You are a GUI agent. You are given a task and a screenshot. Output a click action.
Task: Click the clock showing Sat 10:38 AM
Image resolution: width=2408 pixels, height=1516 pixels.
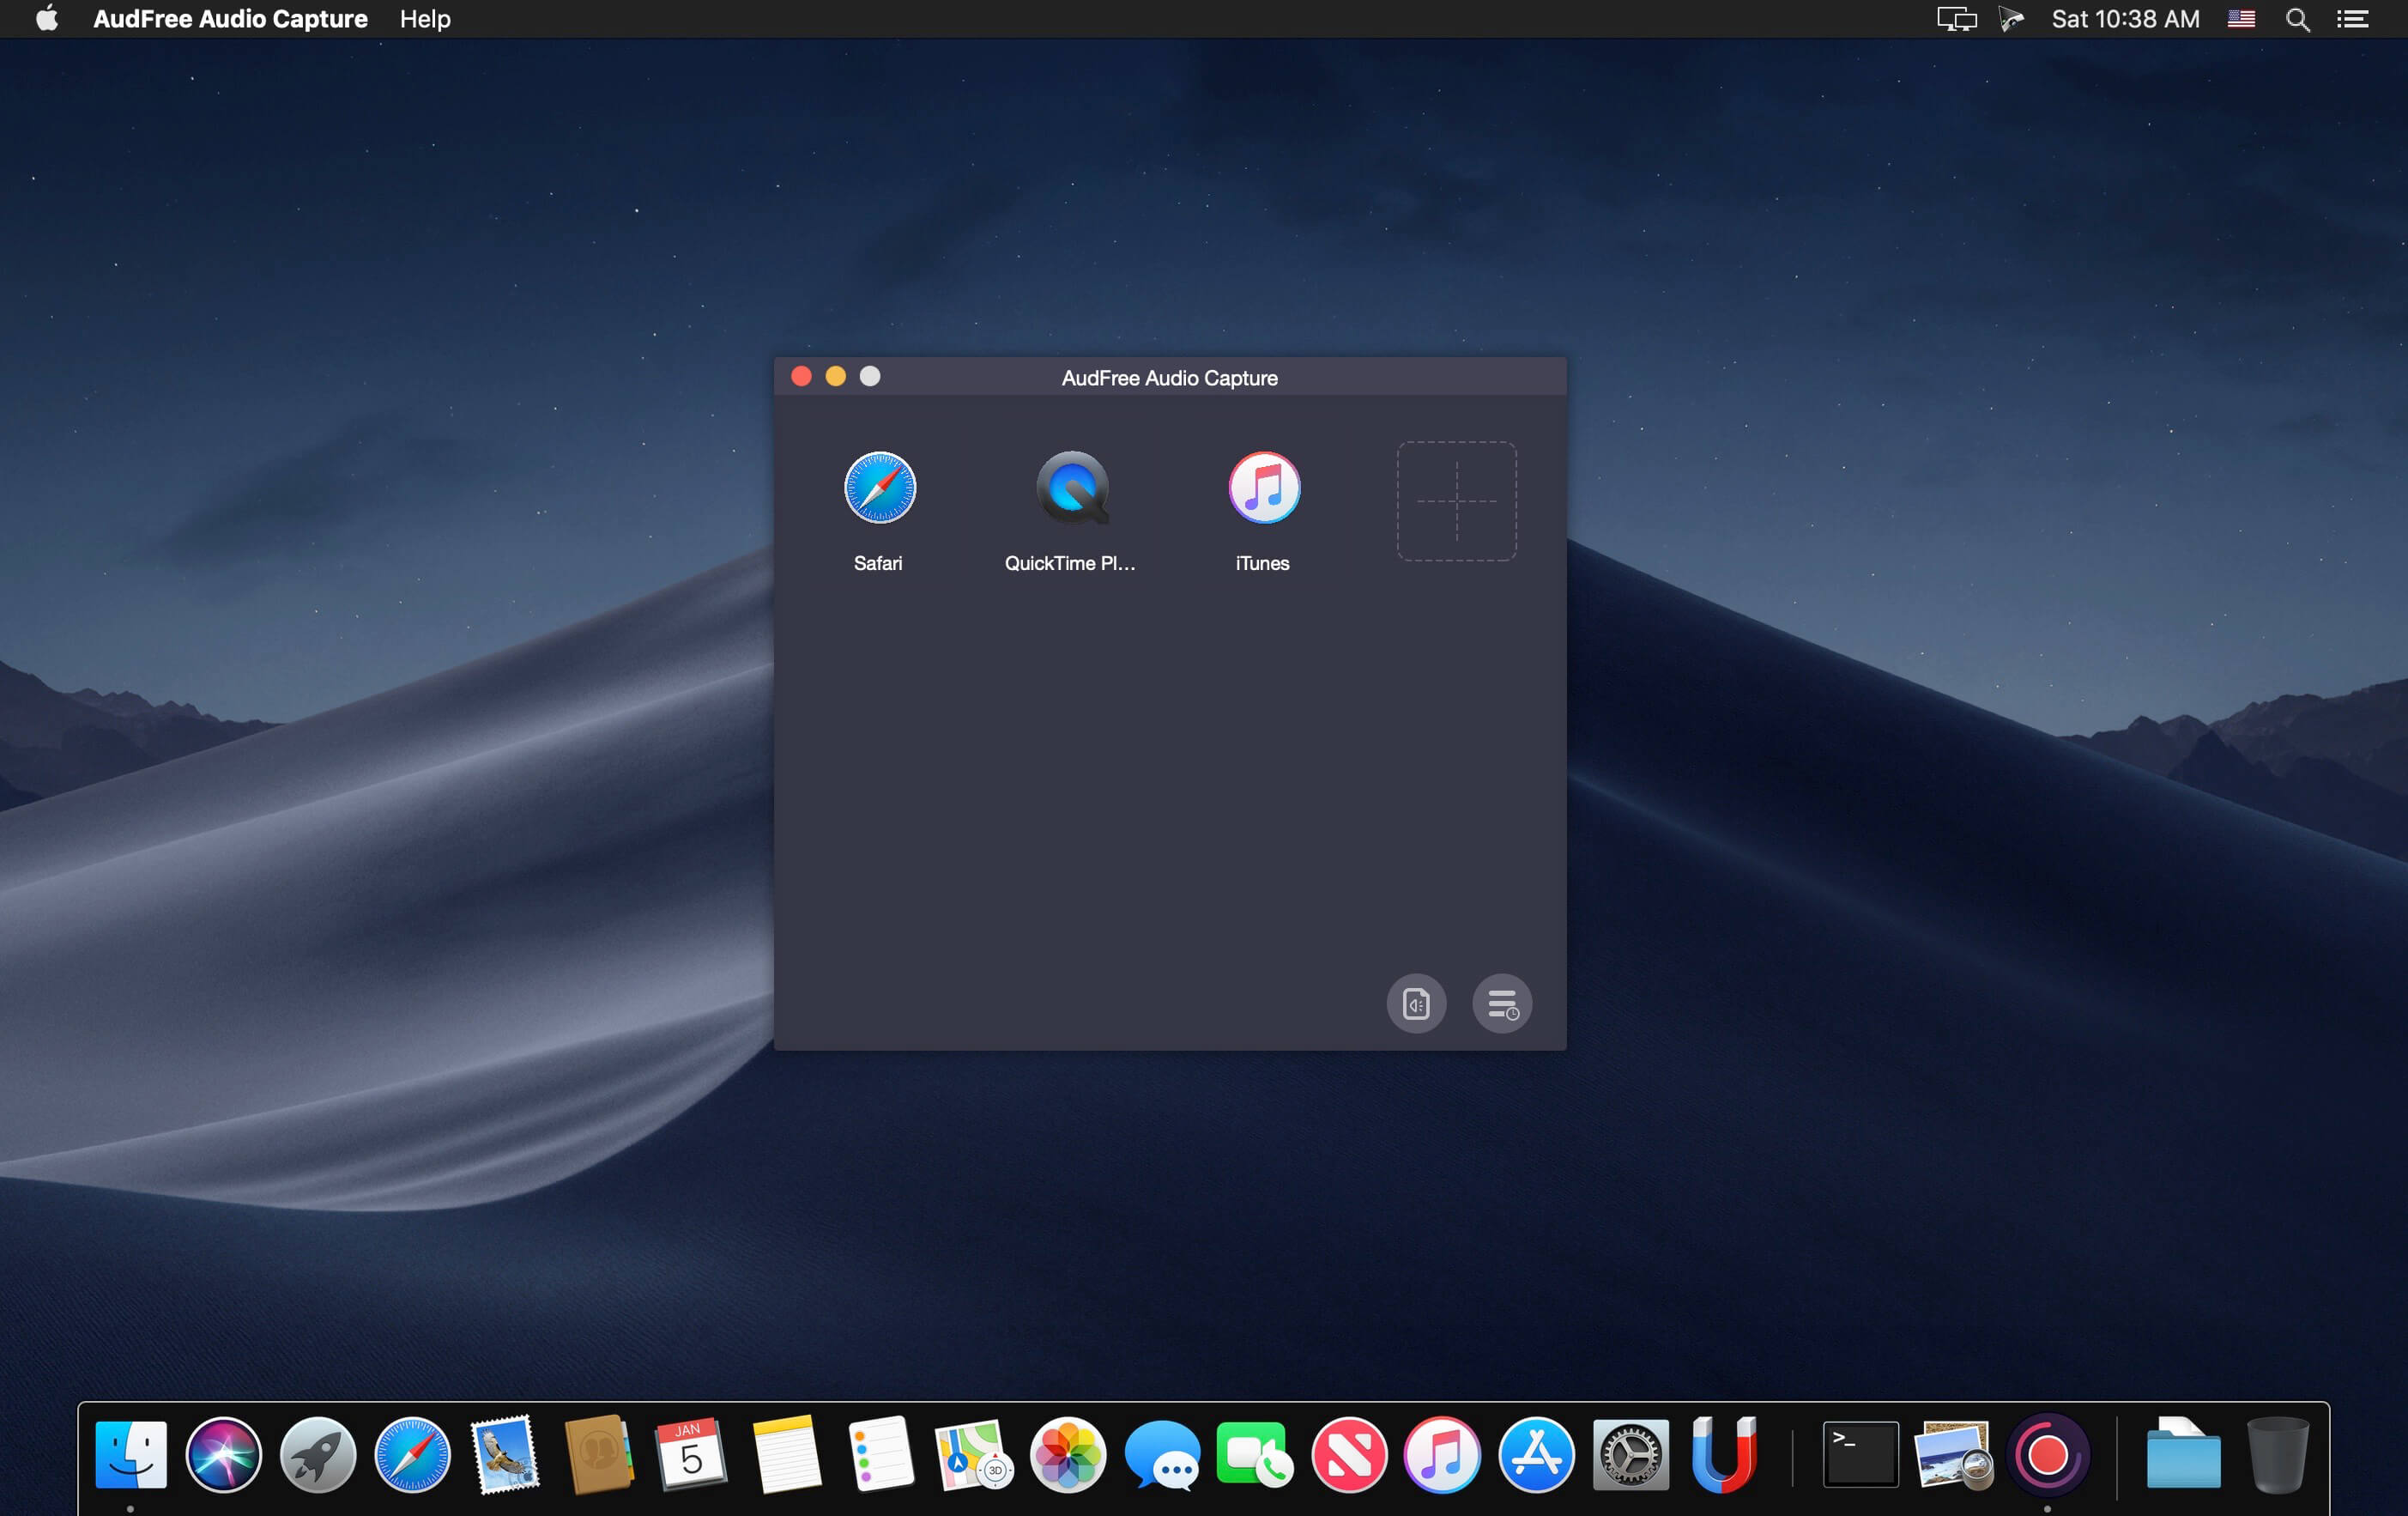(2125, 19)
